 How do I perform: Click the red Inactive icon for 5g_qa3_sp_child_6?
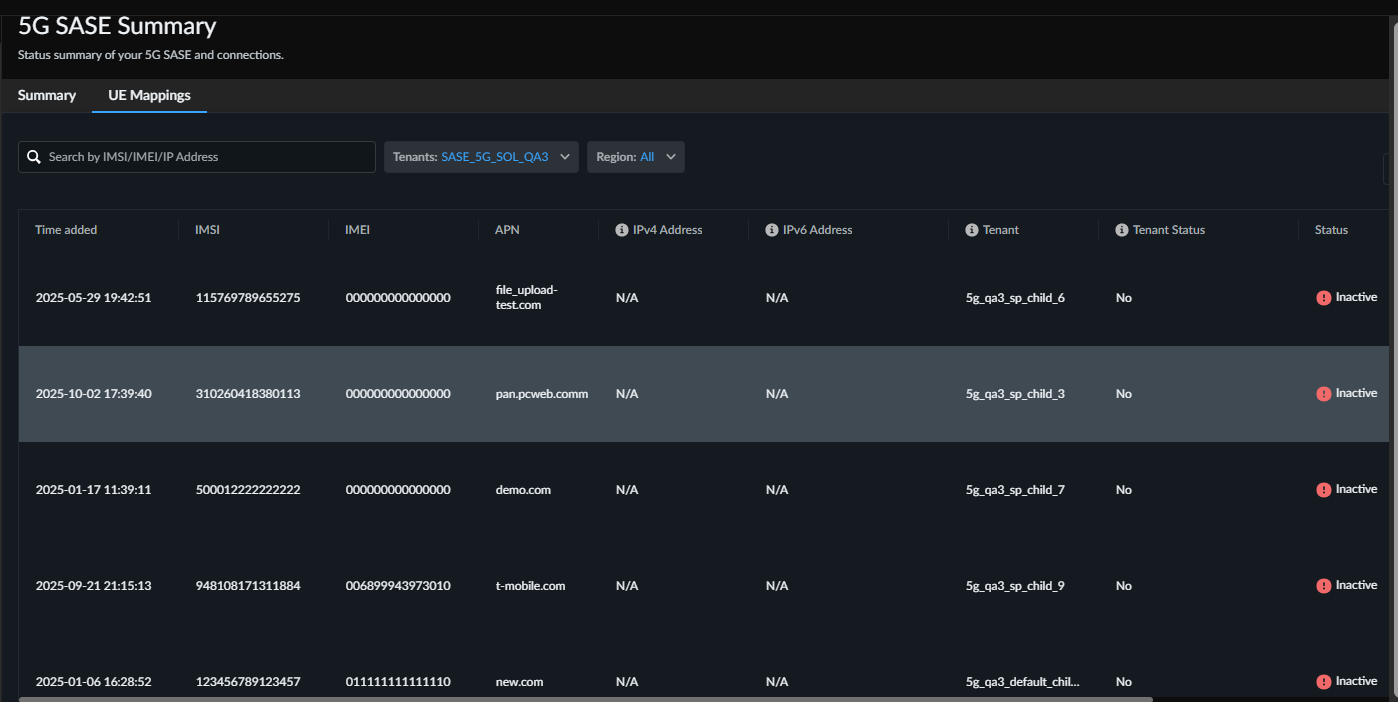tap(1324, 298)
